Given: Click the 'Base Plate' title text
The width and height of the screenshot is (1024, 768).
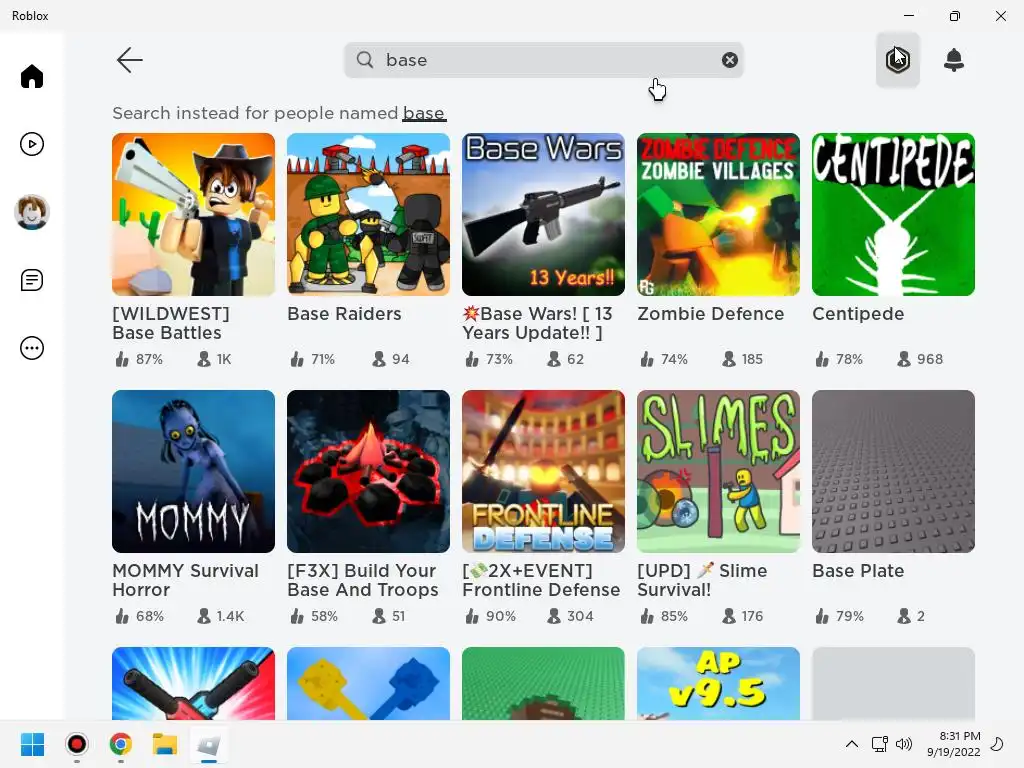Looking at the screenshot, I should [858, 571].
